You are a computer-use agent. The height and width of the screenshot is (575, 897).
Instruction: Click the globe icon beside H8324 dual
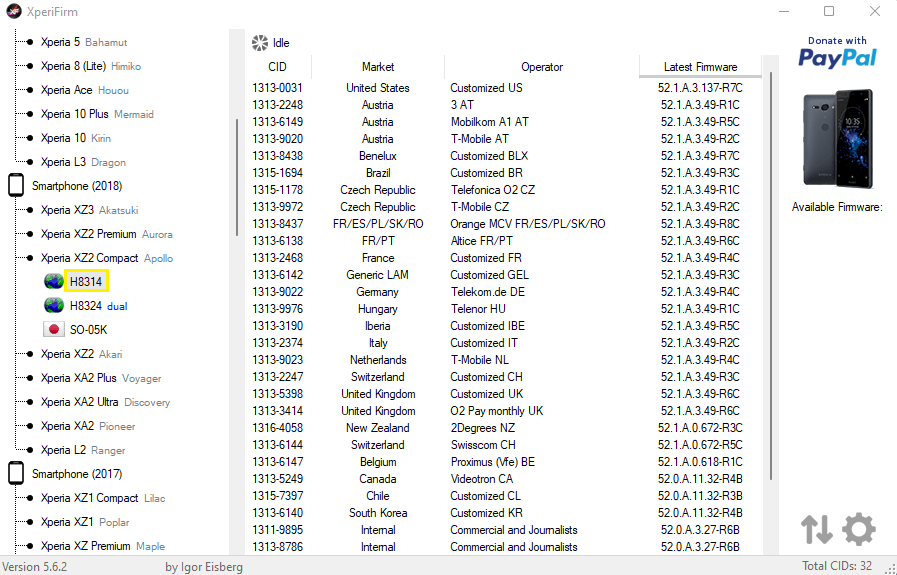pos(53,306)
